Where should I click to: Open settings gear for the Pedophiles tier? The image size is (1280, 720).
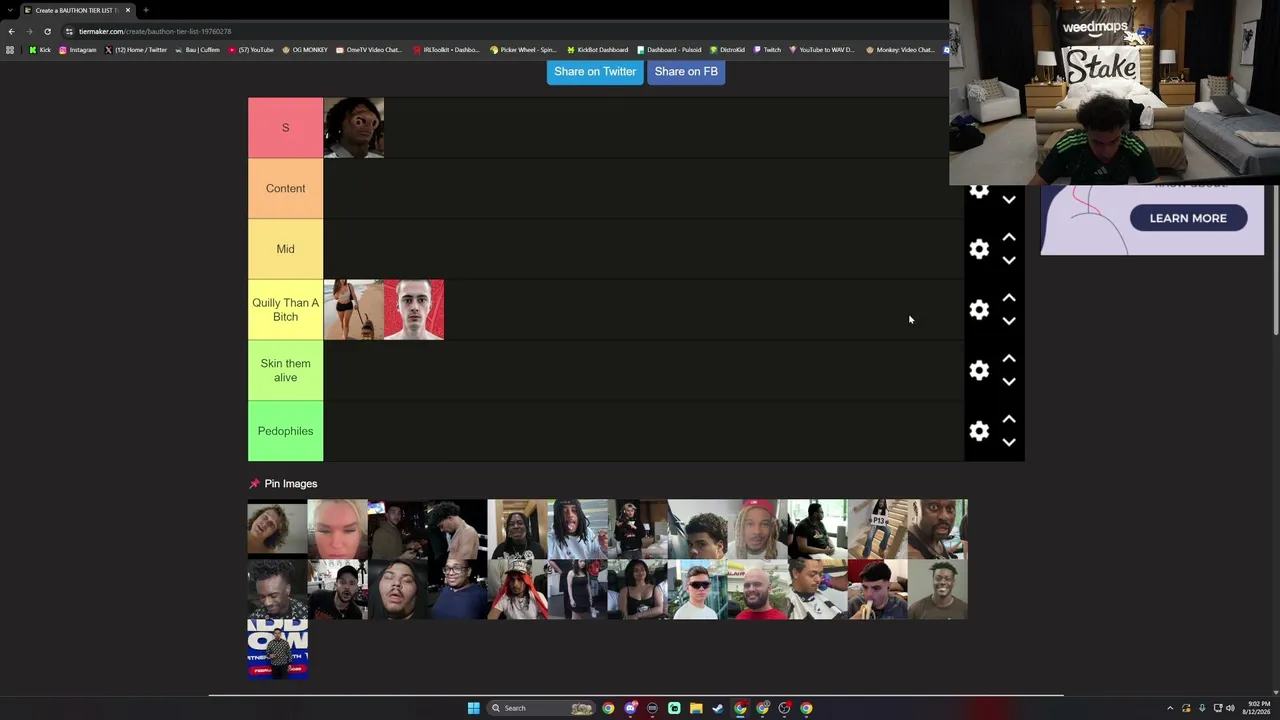tap(979, 431)
